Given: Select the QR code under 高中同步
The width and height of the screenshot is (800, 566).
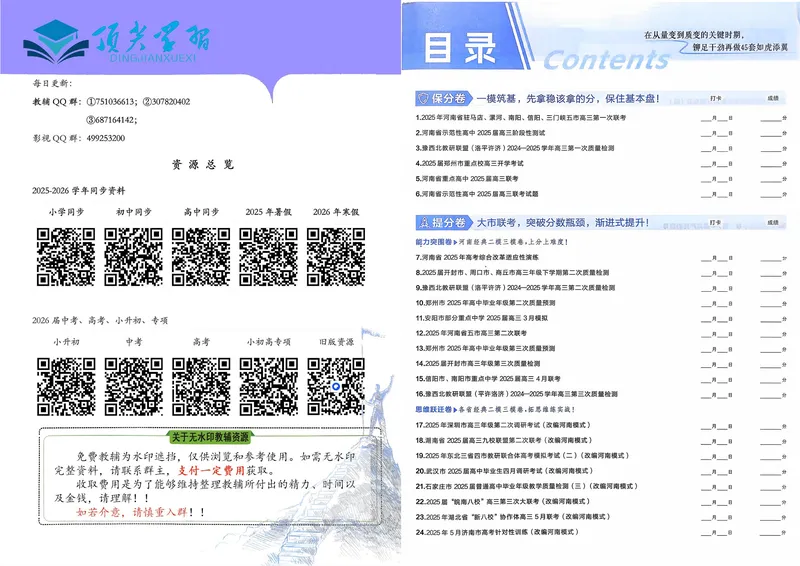Looking at the screenshot, I should [201, 257].
